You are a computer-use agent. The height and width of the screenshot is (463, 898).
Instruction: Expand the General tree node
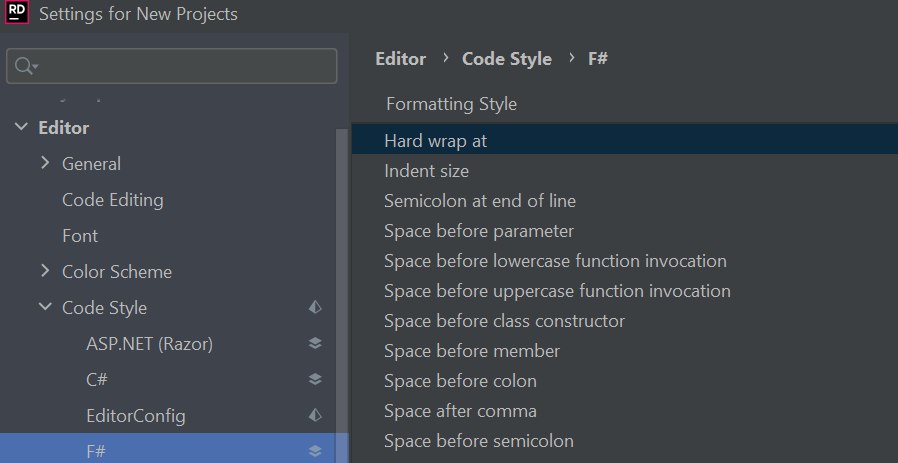point(45,163)
